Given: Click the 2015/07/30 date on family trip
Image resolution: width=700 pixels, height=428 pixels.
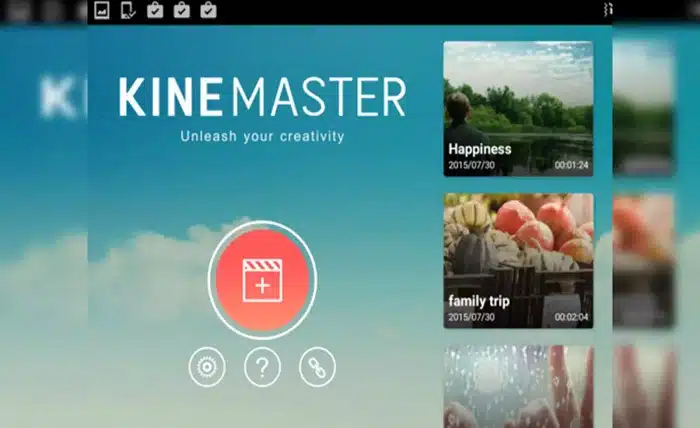Looking at the screenshot, I should click(x=471, y=317).
